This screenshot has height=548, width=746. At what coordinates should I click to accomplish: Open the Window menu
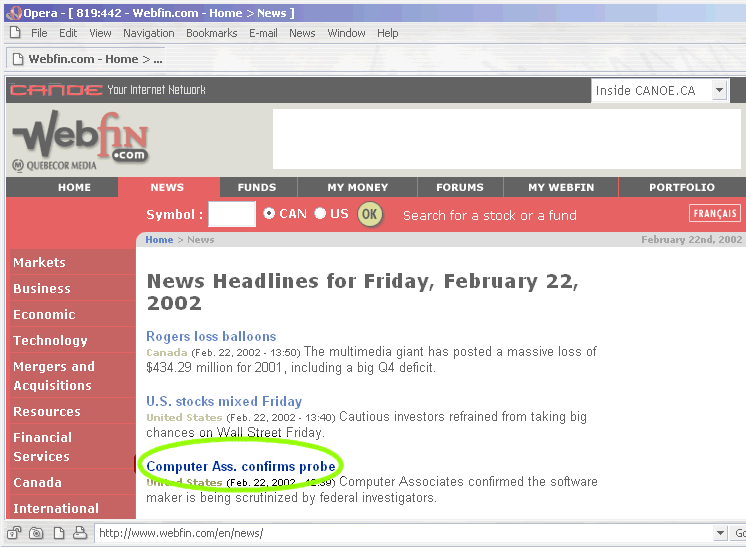pos(346,33)
